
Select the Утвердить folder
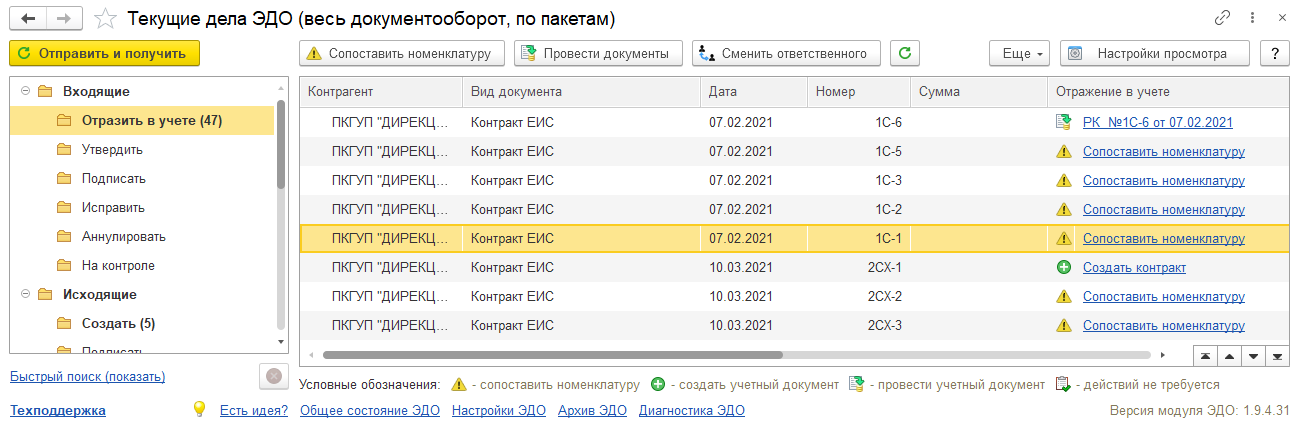coord(112,150)
